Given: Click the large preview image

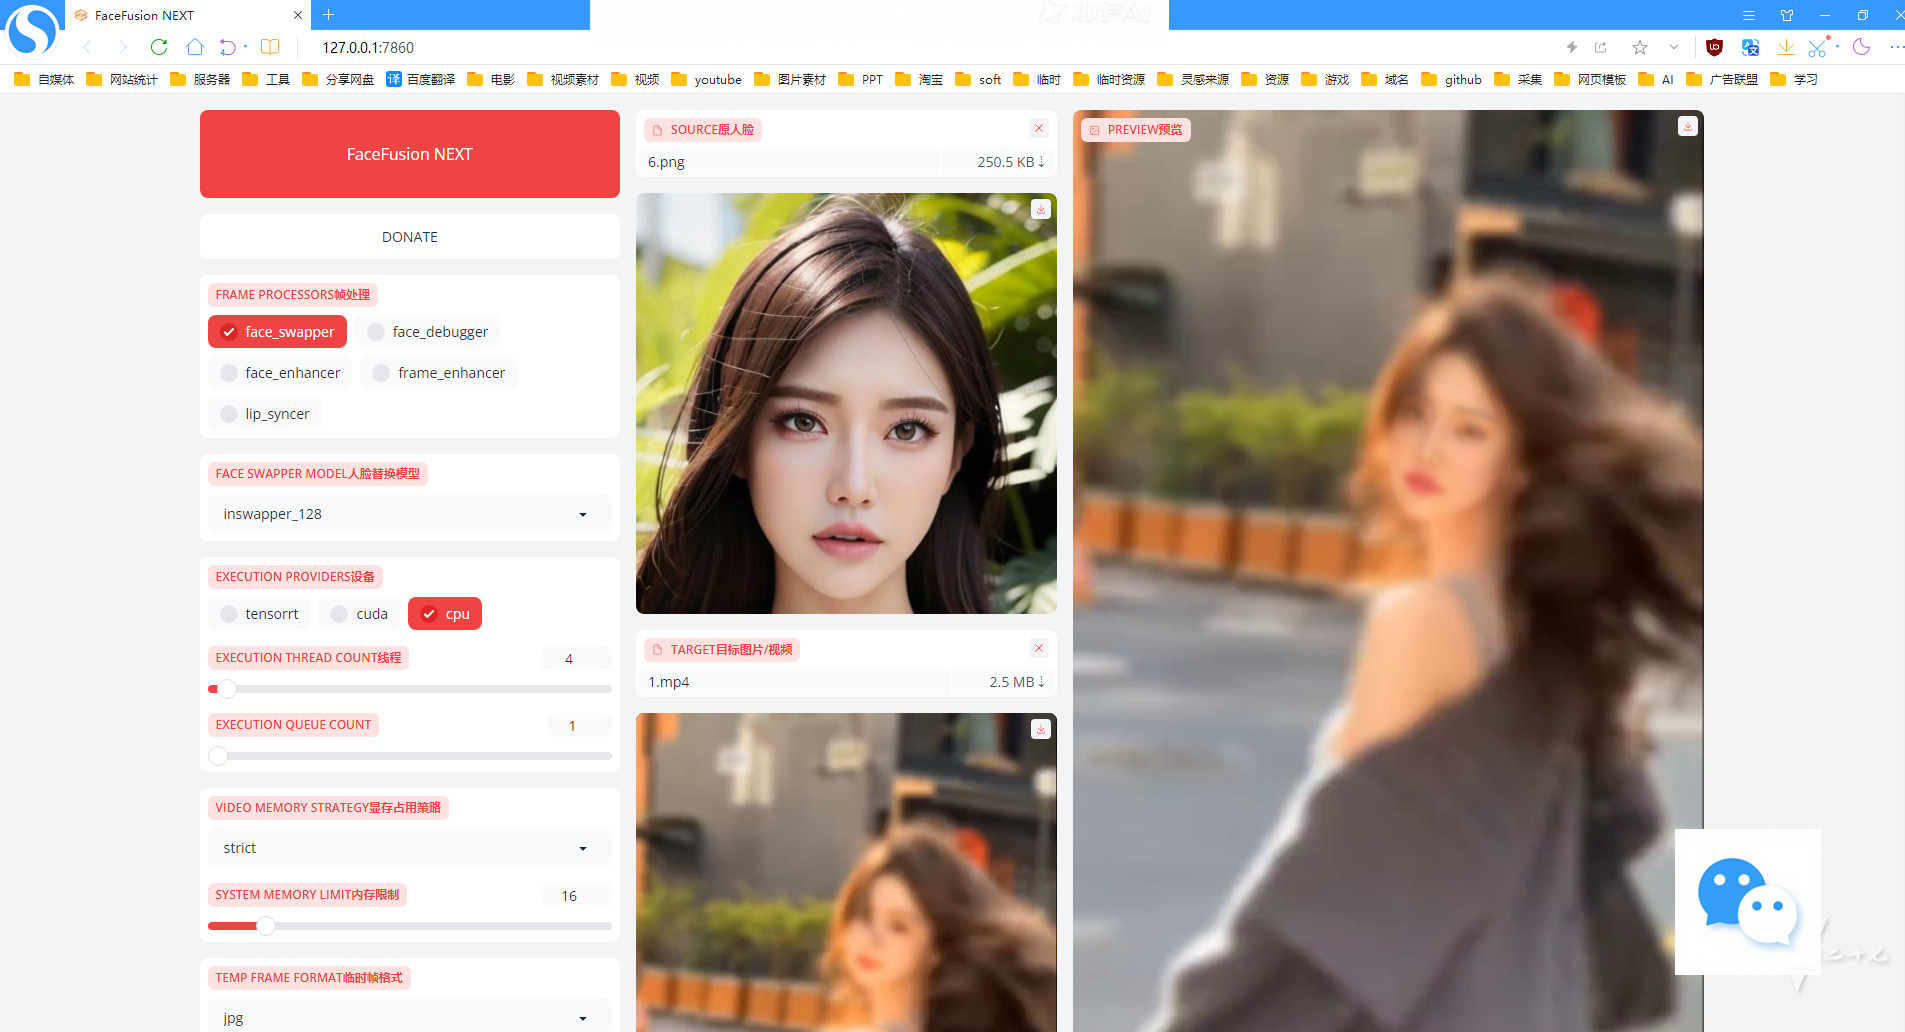Looking at the screenshot, I should pyautogui.click(x=1388, y=571).
